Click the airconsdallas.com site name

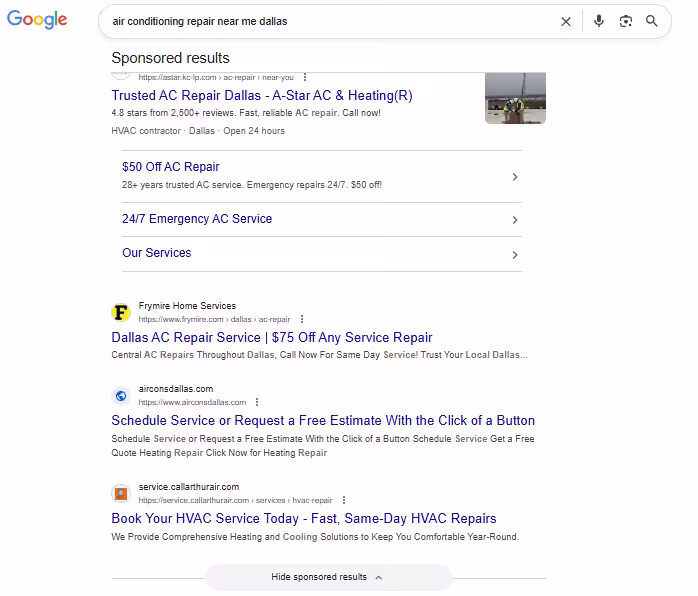pos(176,389)
